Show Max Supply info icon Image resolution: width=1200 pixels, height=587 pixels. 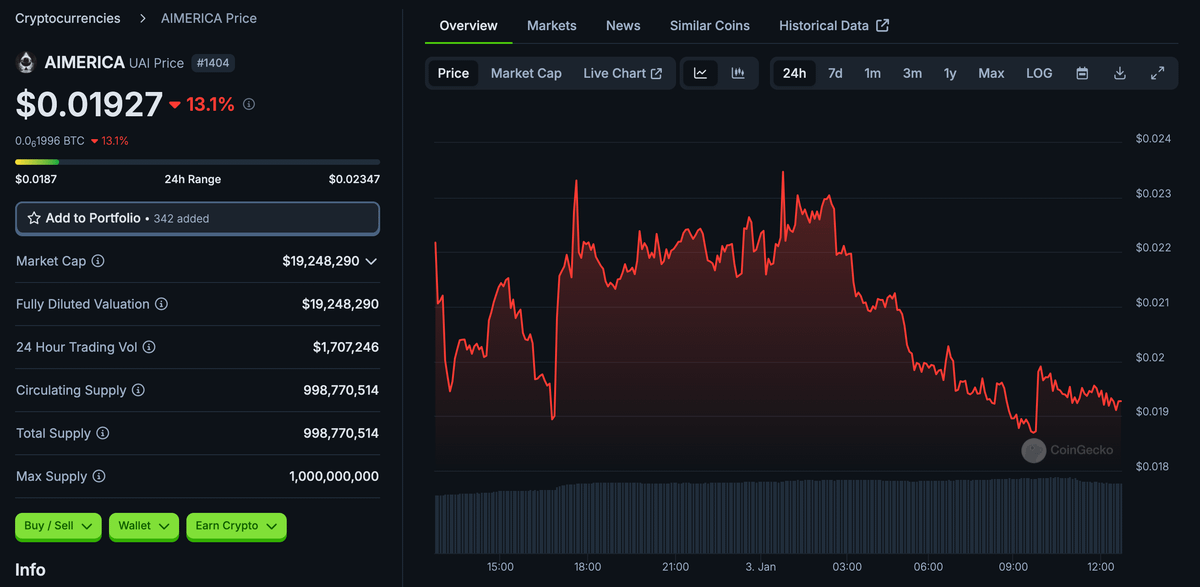tap(98, 476)
